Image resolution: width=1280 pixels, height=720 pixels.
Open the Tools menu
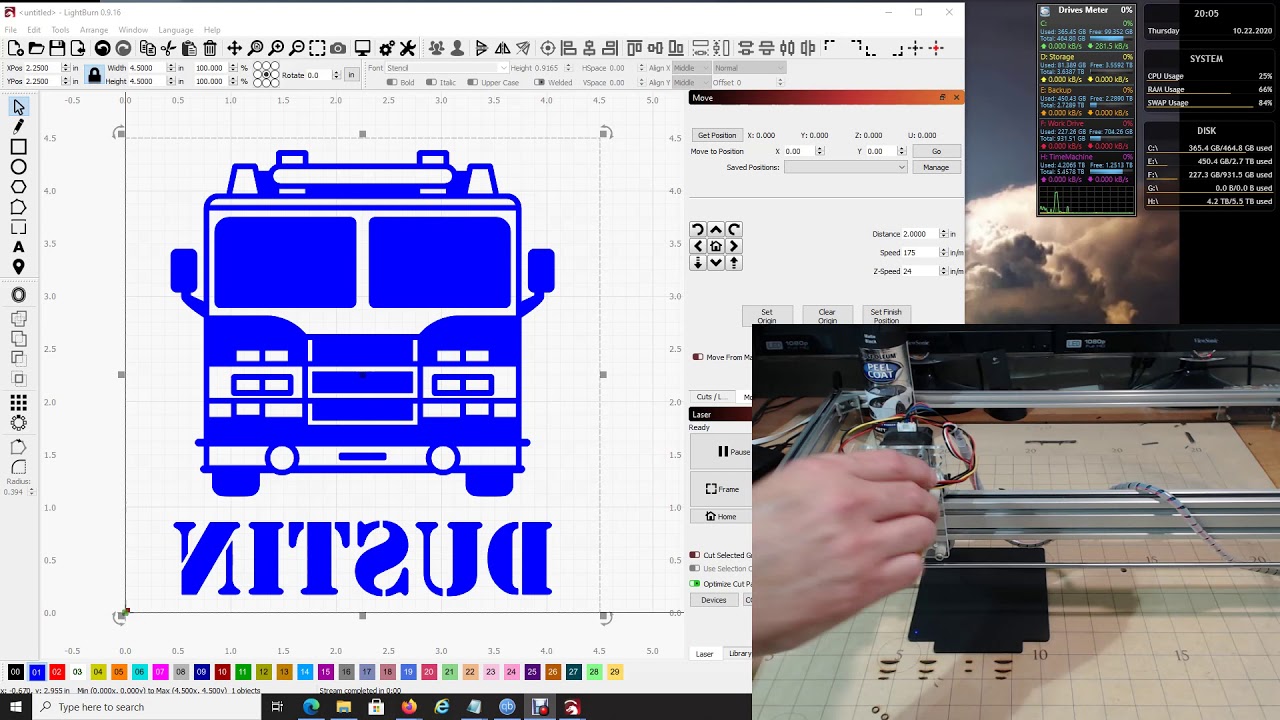coord(60,30)
